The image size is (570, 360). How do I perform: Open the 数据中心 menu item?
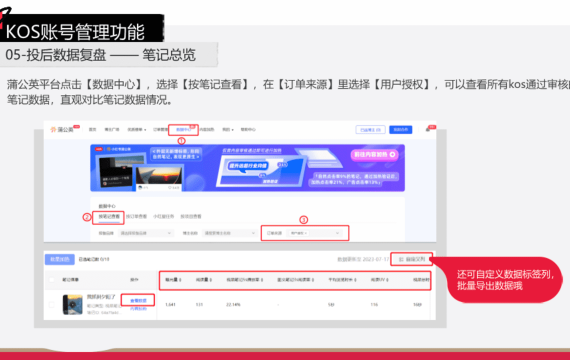[183, 129]
